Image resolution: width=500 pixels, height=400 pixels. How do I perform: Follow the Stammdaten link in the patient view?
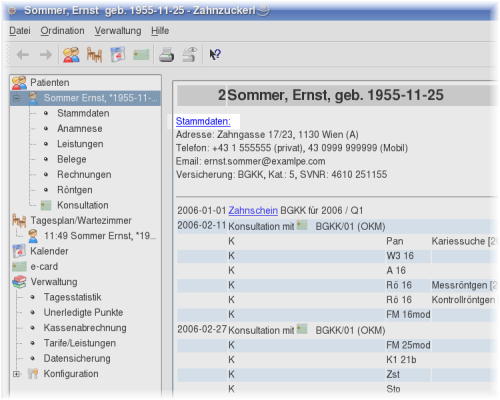click(x=203, y=121)
